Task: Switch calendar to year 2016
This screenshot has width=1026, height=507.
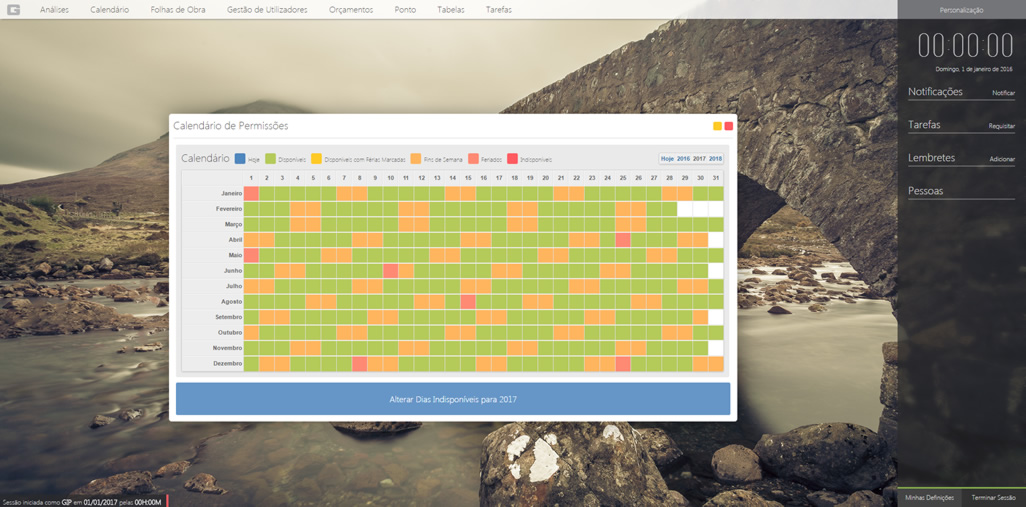Action: pyautogui.click(x=683, y=159)
